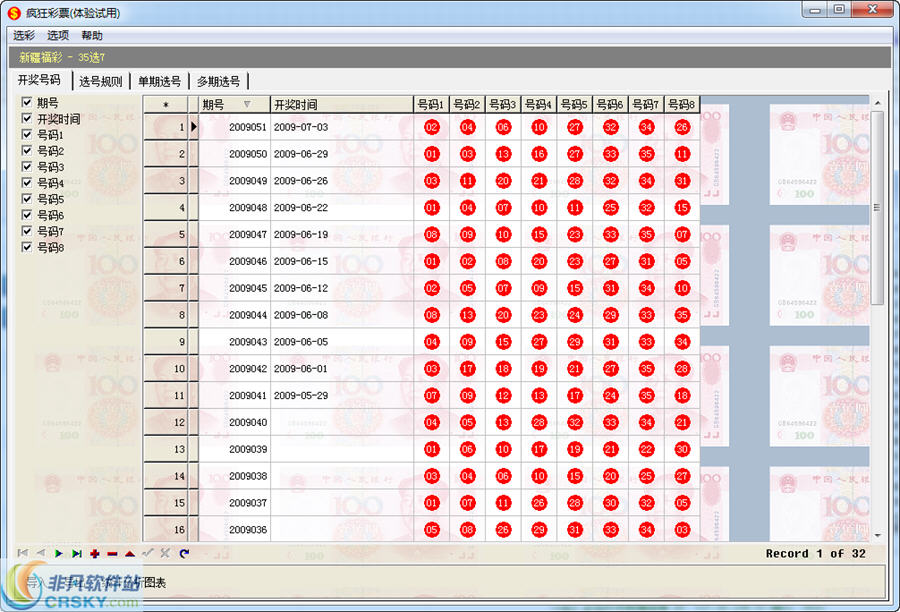Select the 号码7 ball in row 2009046
Image resolution: width=900 pixels, height=612 pixels.
click(646, 261)
